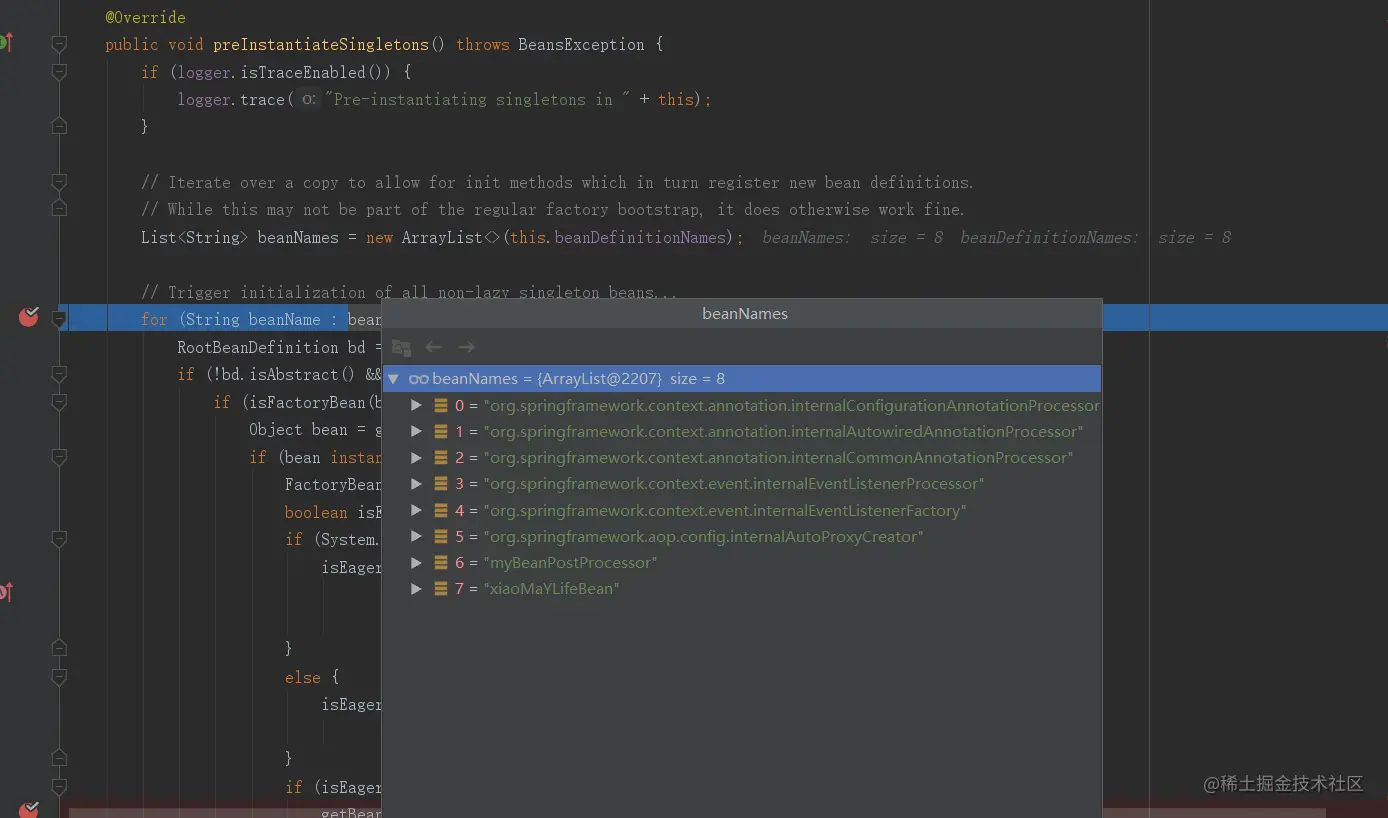Select row 1 internalAutowiredAnnotationProcessor value

[x=783, y=431]
